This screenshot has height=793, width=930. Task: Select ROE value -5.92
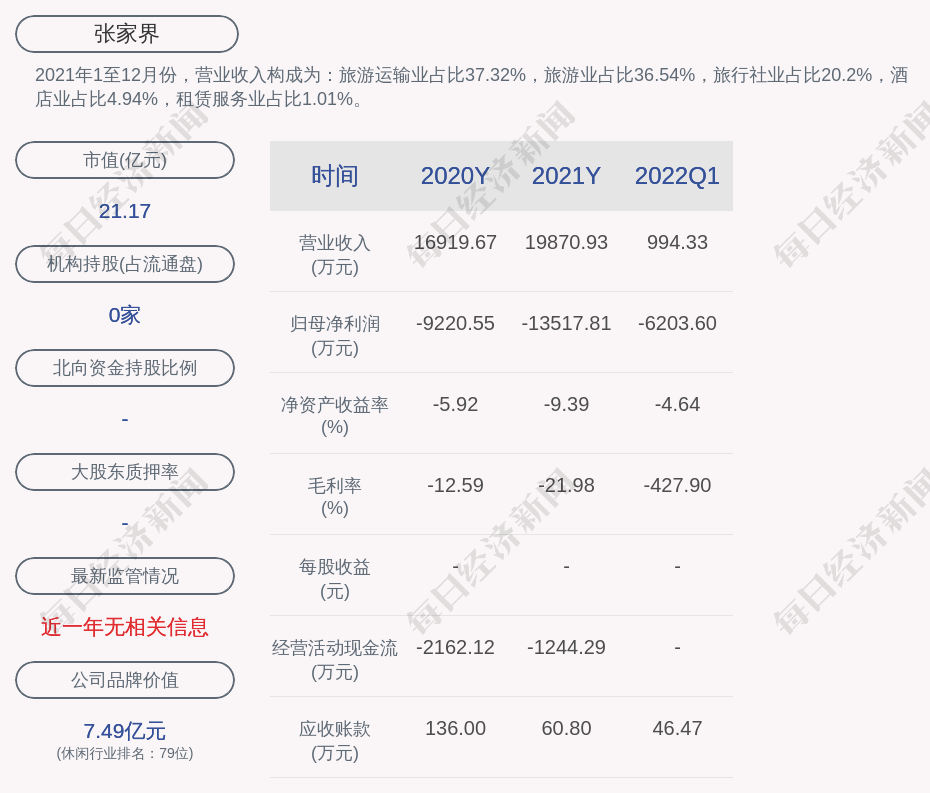point(455,405)
